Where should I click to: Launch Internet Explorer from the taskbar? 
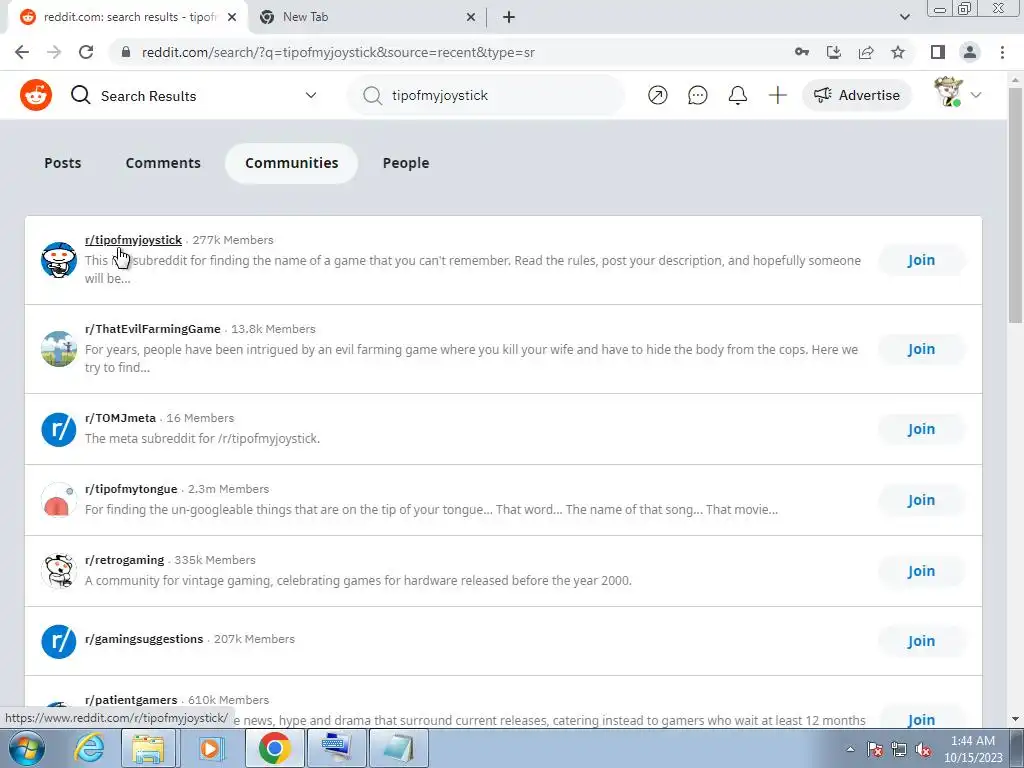tap(89, 748)
